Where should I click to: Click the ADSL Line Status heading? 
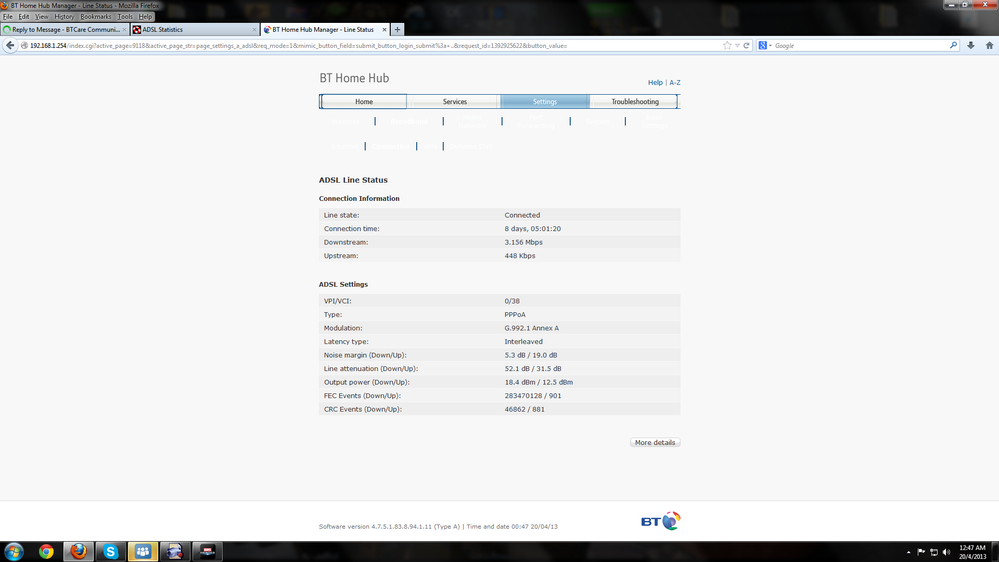[x=353, y=180]
